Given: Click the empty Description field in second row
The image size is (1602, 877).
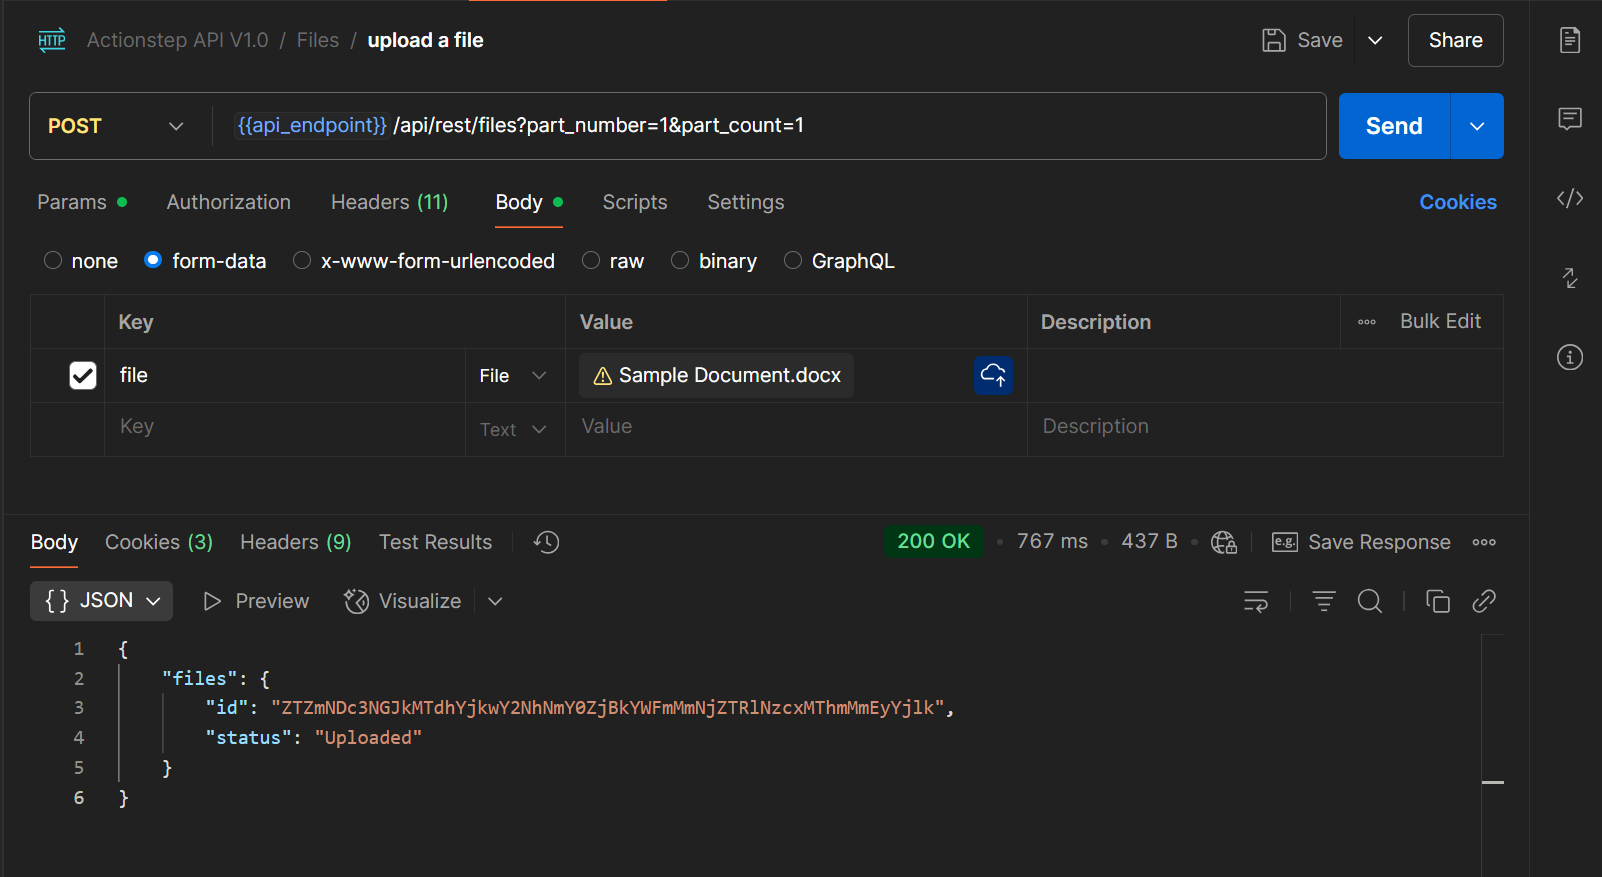Looking at the screenshot, I should coord(1265,427).
